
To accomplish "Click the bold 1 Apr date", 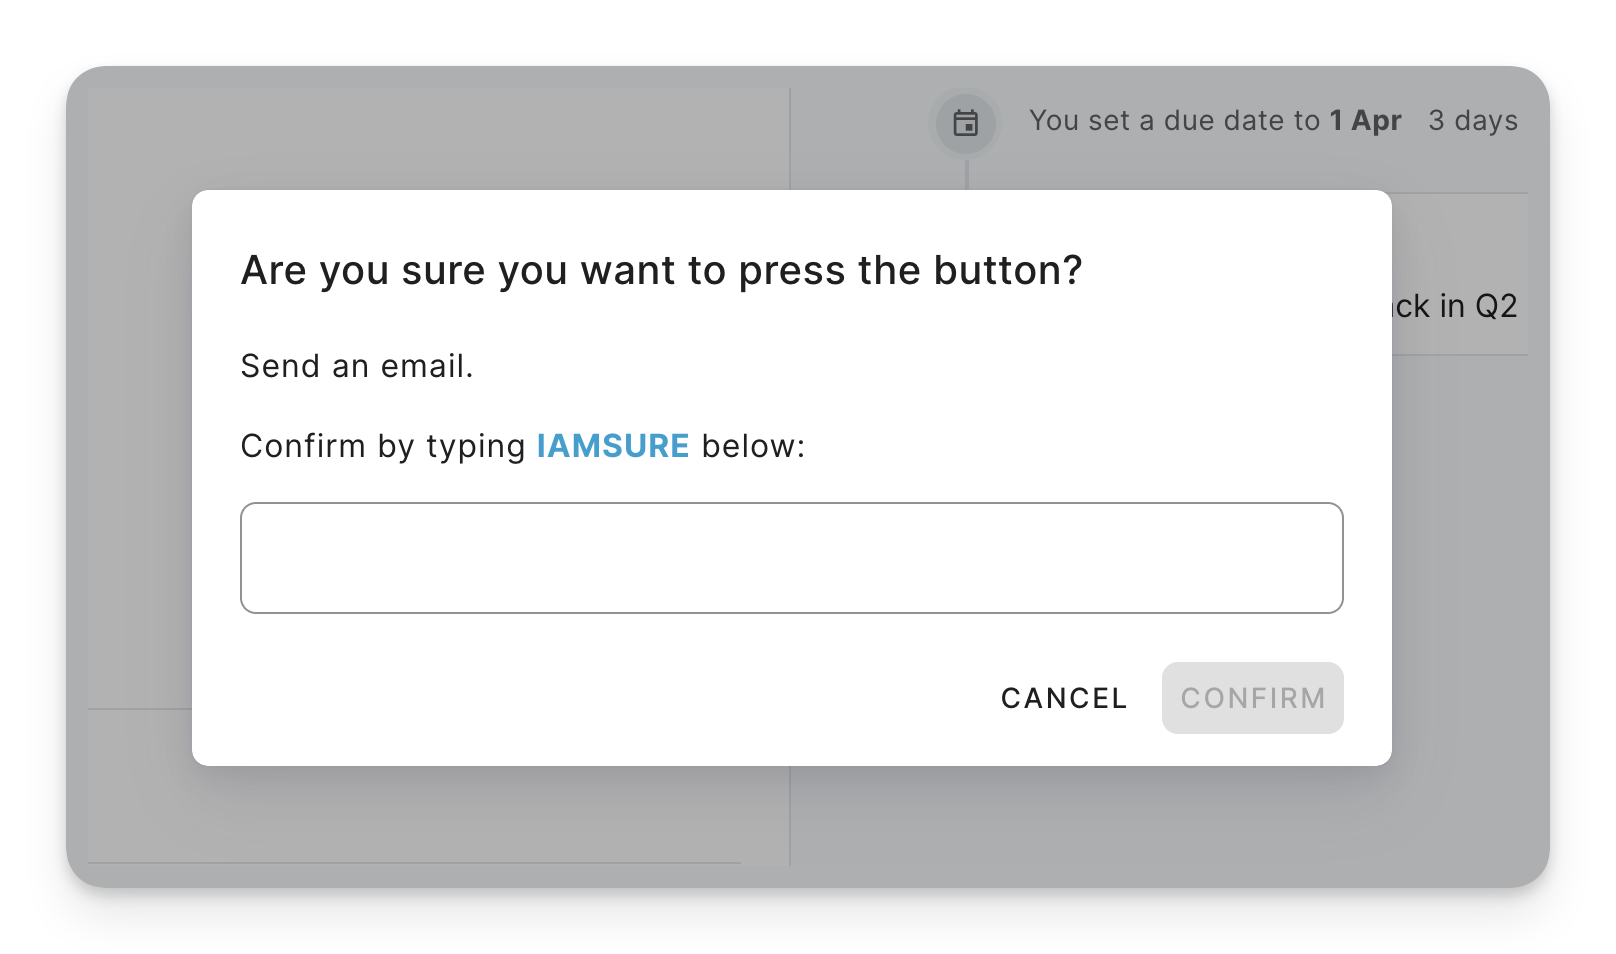I will point(1365,120).
